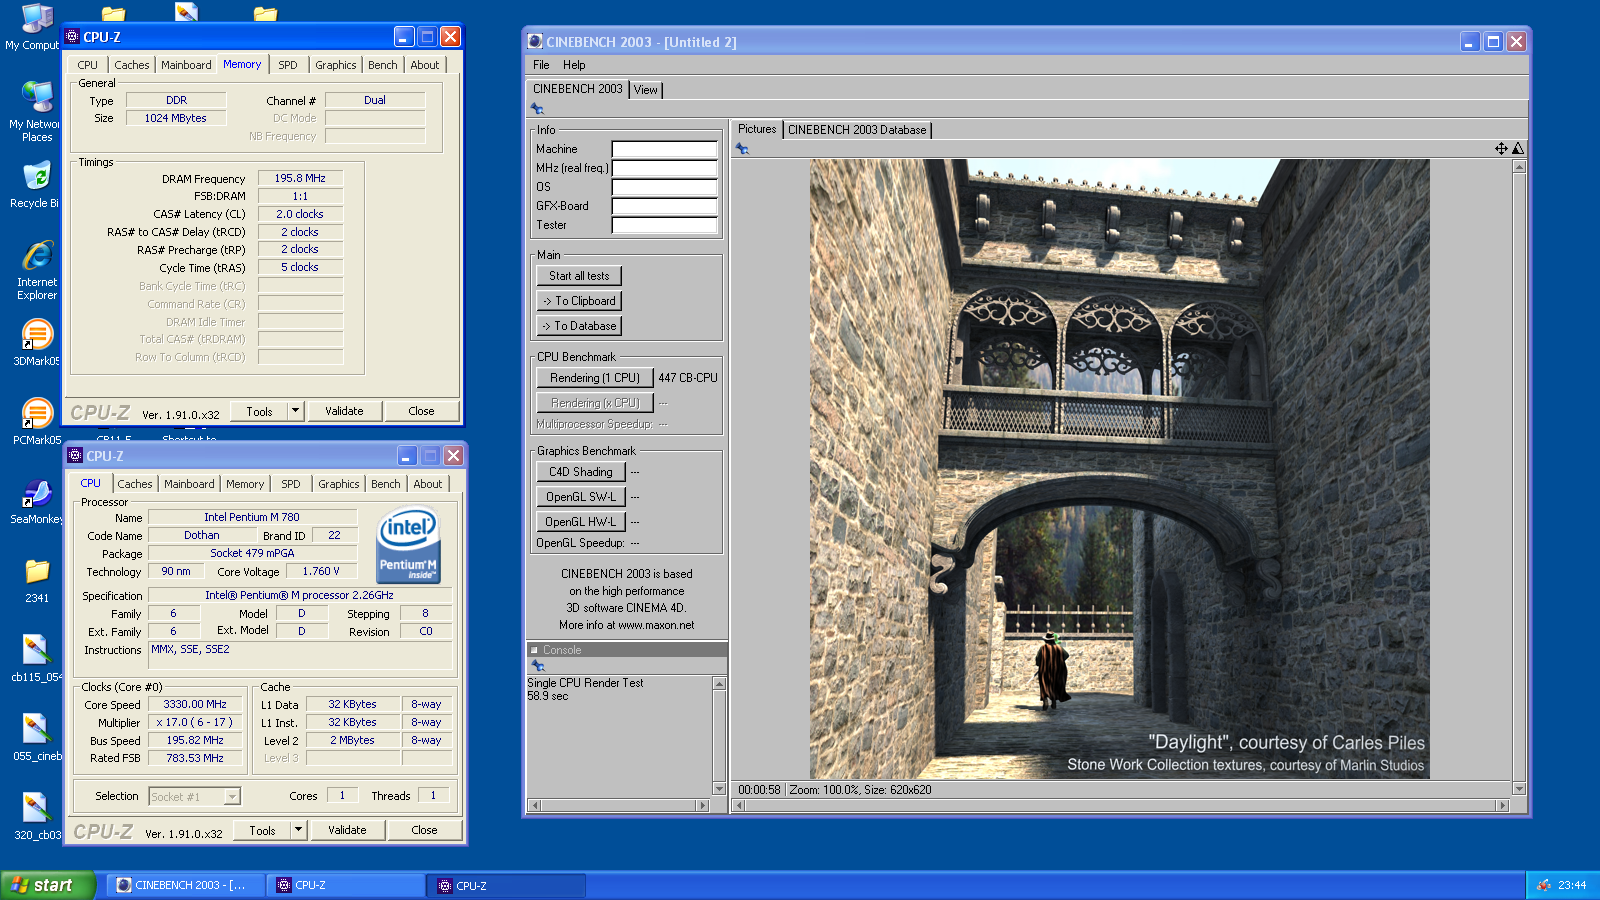The image size is (1600, 900).
Task: Click the Tools button in lower CPU-Z
Action: [262, 830]
